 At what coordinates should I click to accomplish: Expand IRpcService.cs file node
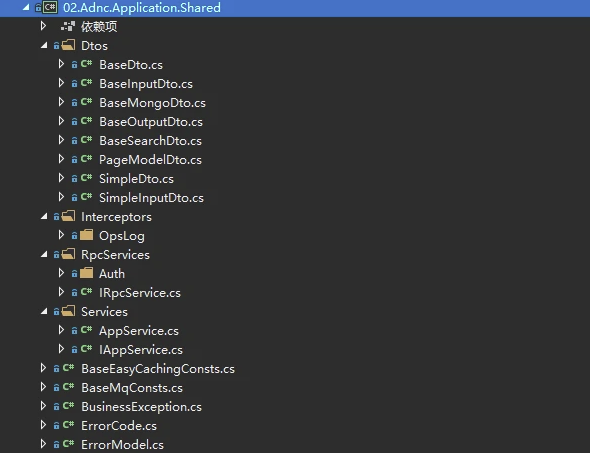pos(61,292)
